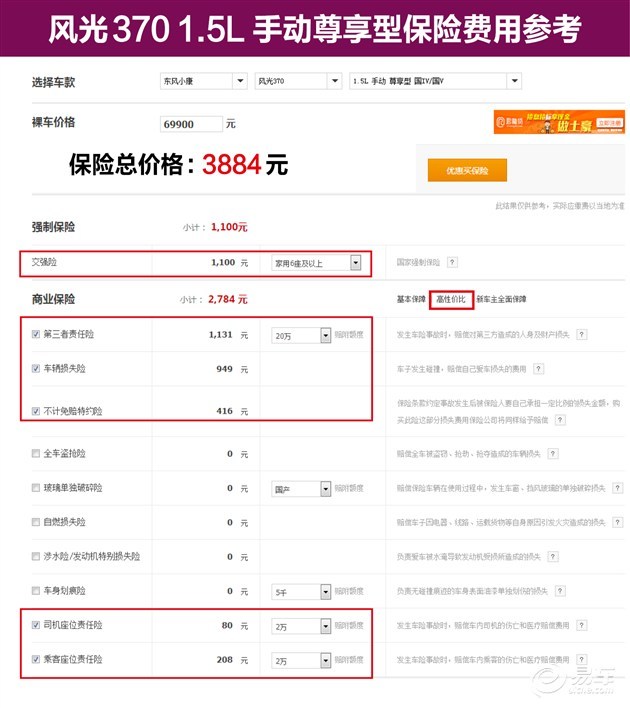This screenshot has height=708, width=630.
Task: Click help icon in the 全车盗抢险 row
Action: pyautogui.click(x=553, y=454)
